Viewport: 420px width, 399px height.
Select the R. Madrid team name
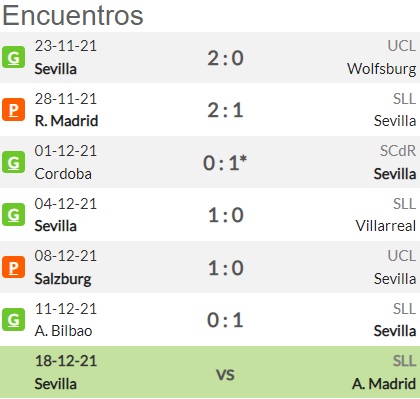[66, 121]
